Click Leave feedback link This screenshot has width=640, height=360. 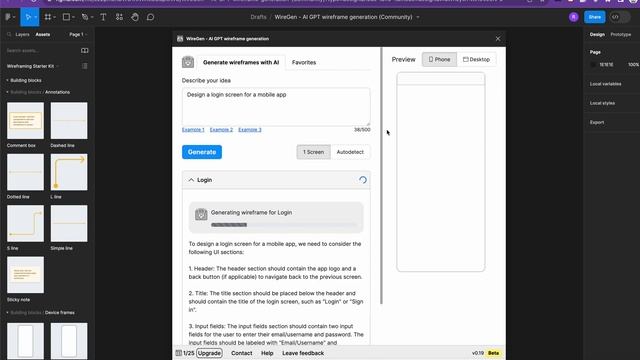click(x=303, y=353)
